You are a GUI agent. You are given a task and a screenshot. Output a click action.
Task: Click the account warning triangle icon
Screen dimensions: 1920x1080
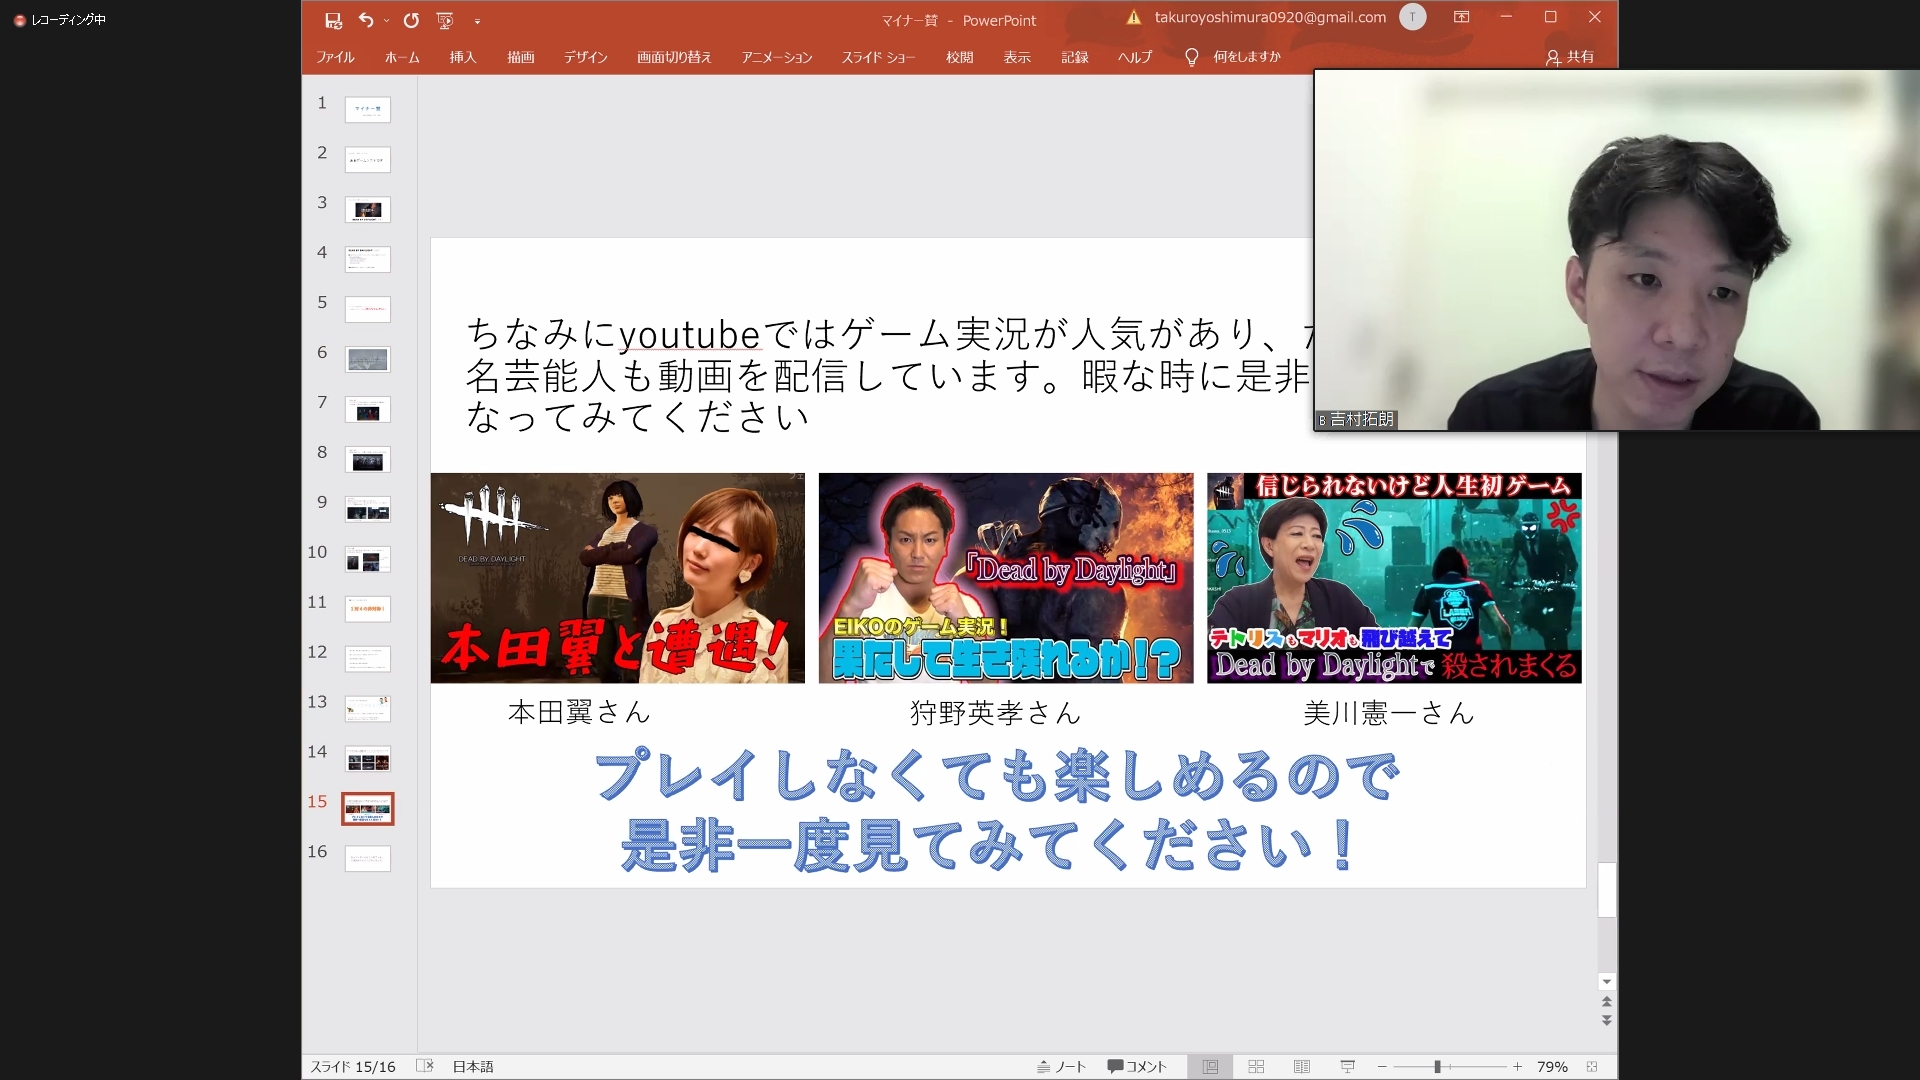1133,17
